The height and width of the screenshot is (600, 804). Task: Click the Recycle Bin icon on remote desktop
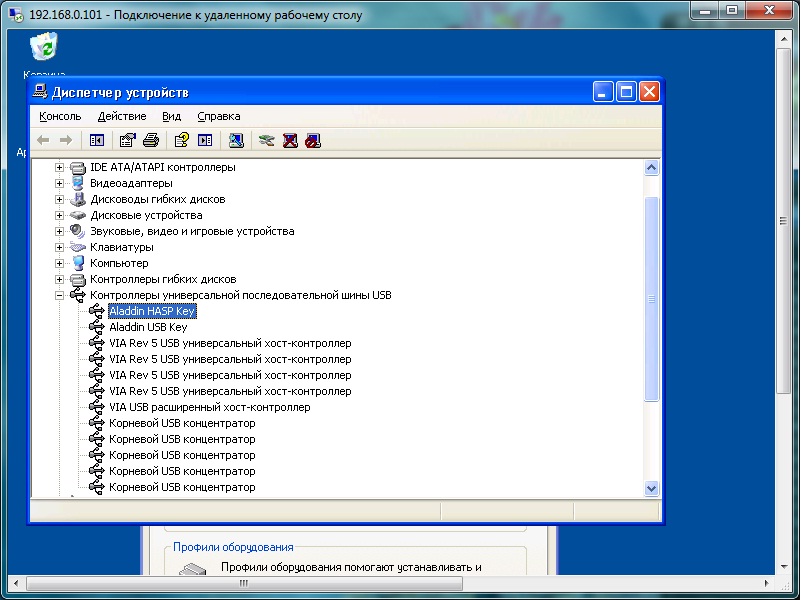pyautogui.click(x=44, y=47)
